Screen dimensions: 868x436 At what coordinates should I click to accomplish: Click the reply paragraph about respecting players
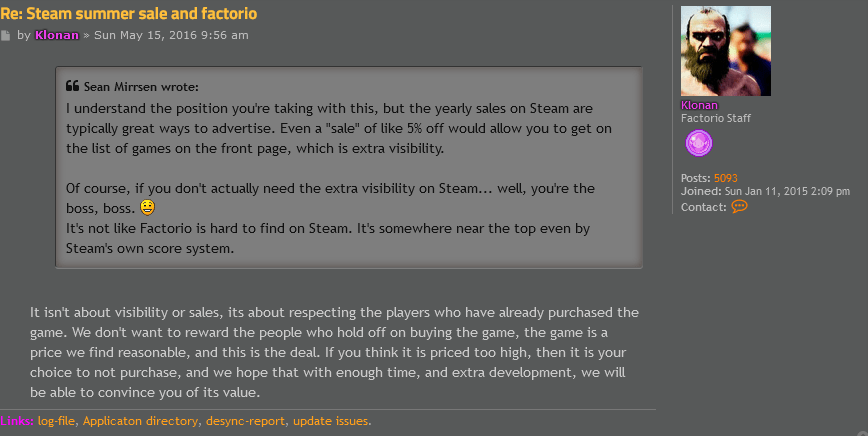tap(334, 353)
